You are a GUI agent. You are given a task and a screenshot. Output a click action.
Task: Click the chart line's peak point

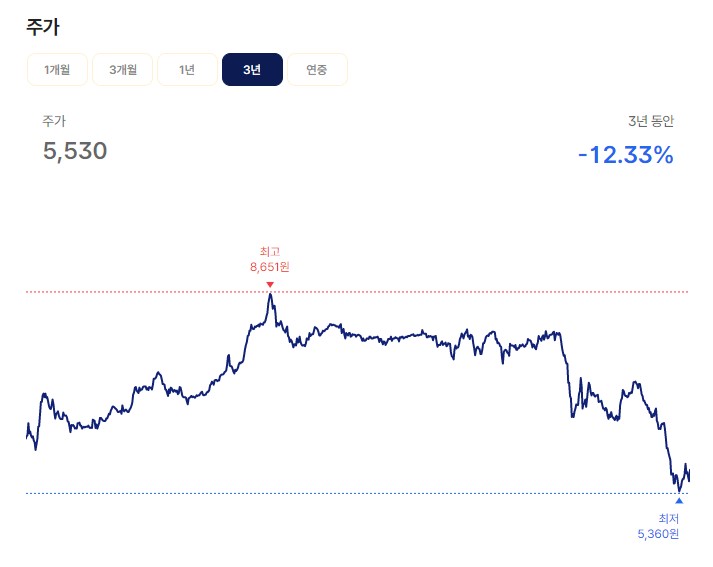270,294
